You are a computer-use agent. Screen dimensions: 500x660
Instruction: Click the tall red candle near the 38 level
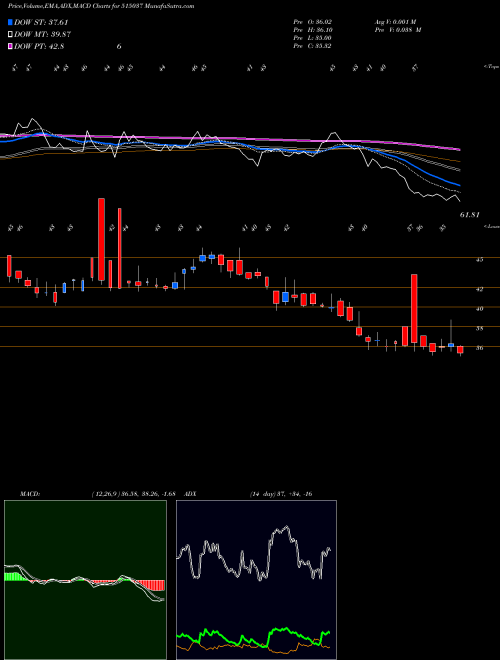[414, 308]
